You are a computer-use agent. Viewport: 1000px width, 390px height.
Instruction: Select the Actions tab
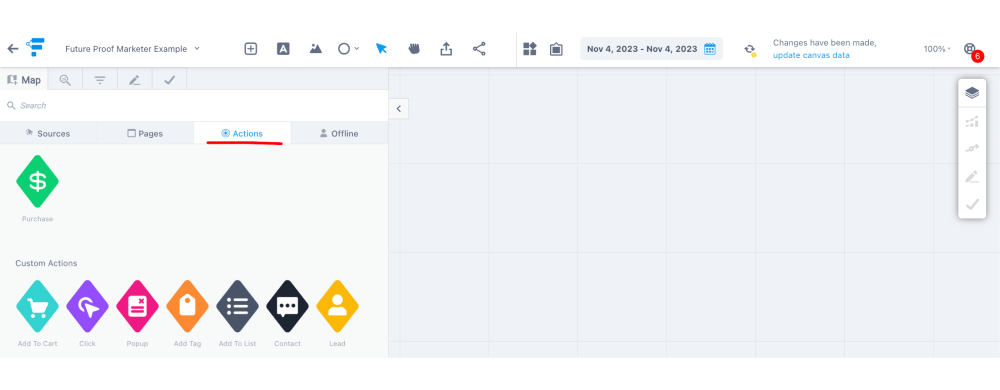(242, 133)
